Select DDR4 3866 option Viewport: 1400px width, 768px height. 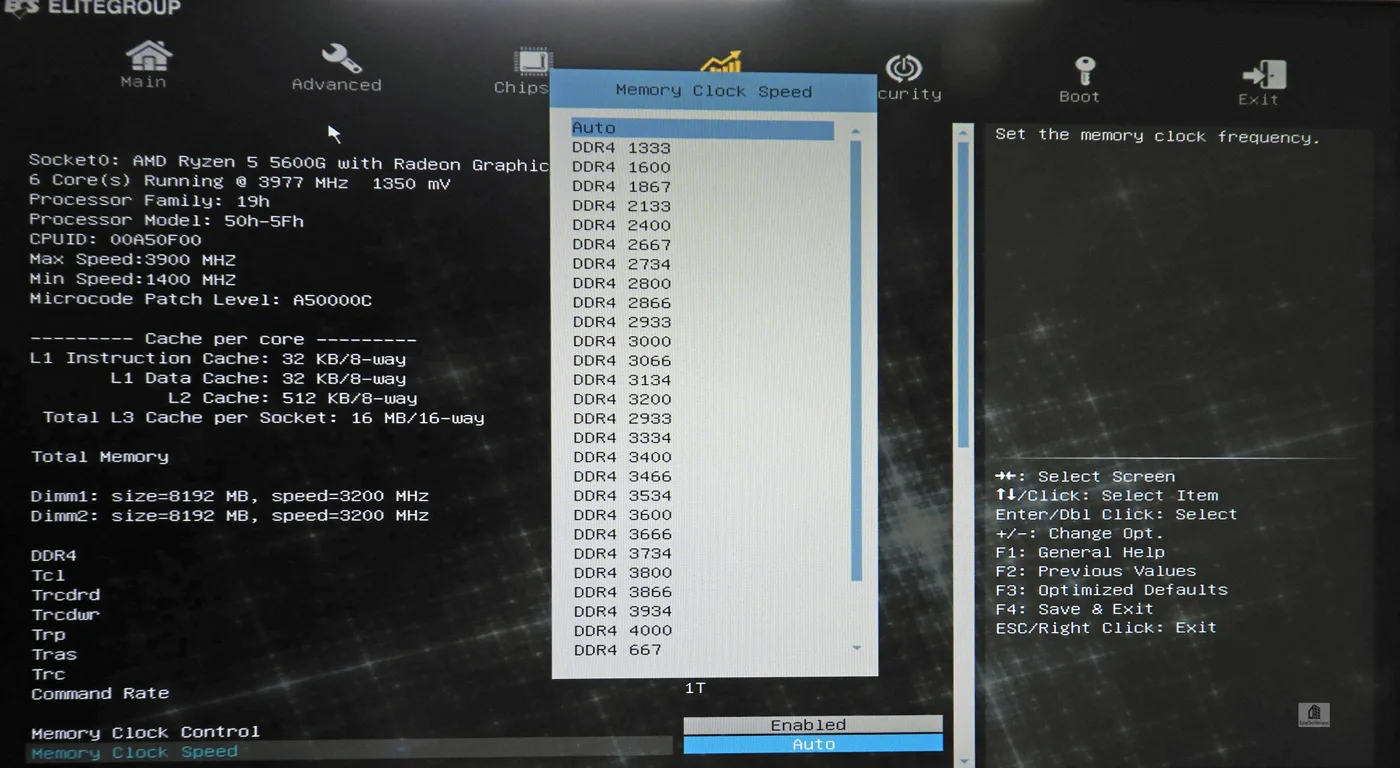(x=621, y=592)
